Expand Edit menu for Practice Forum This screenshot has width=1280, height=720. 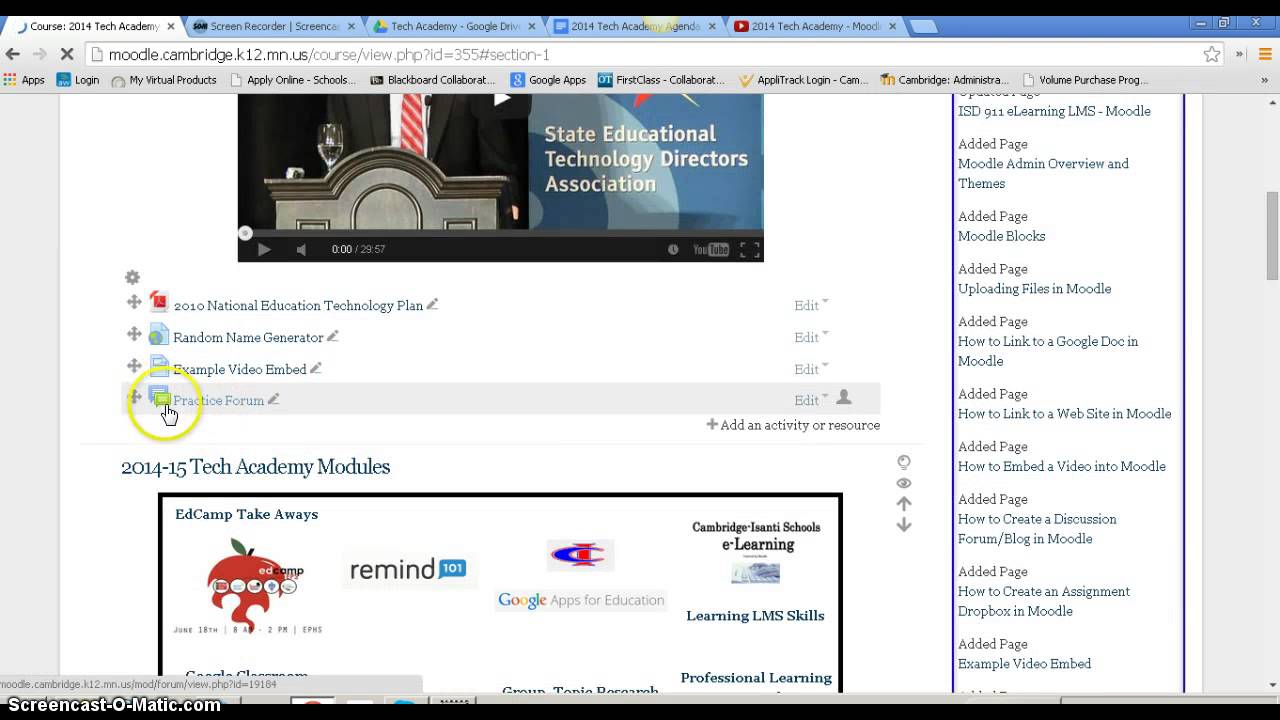pos(811,400)
